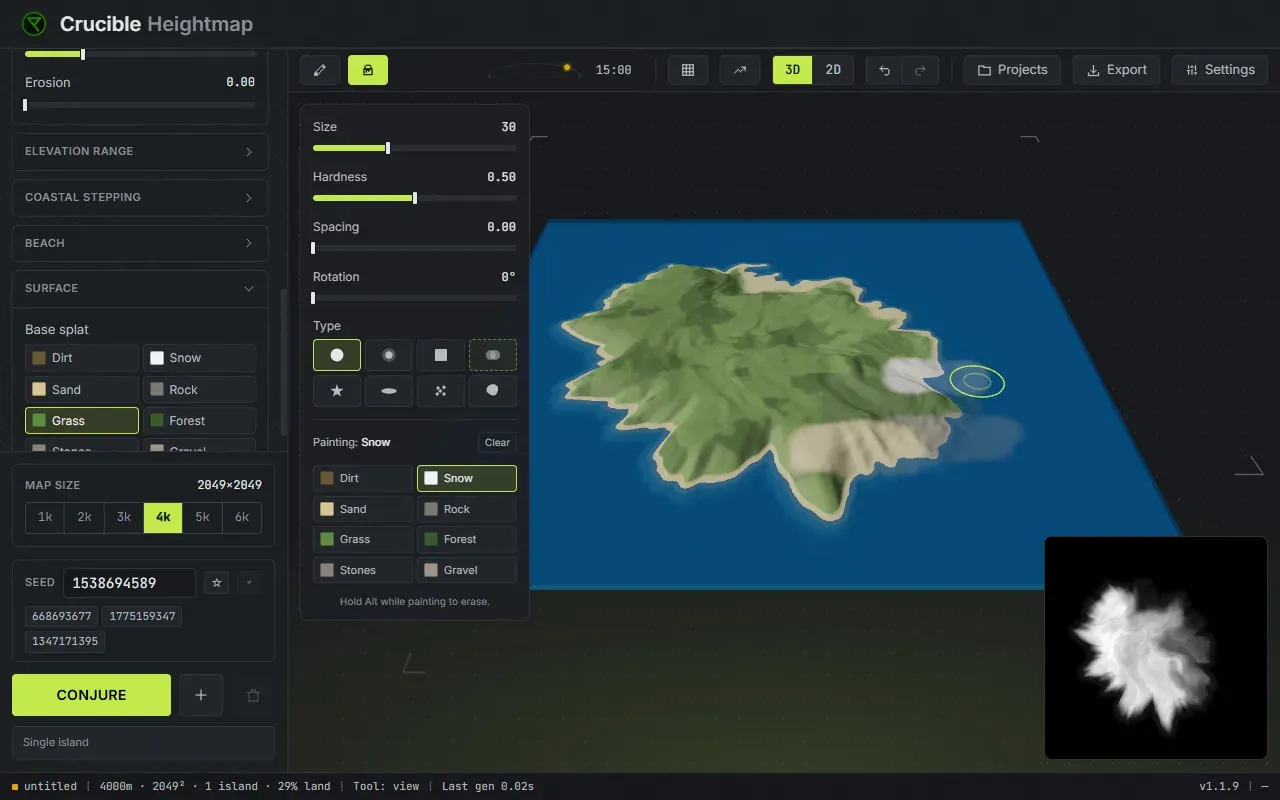Screen dimensions: 1280x800
Task: Toggle the active paint bucket tool
Action: [368, 70]
